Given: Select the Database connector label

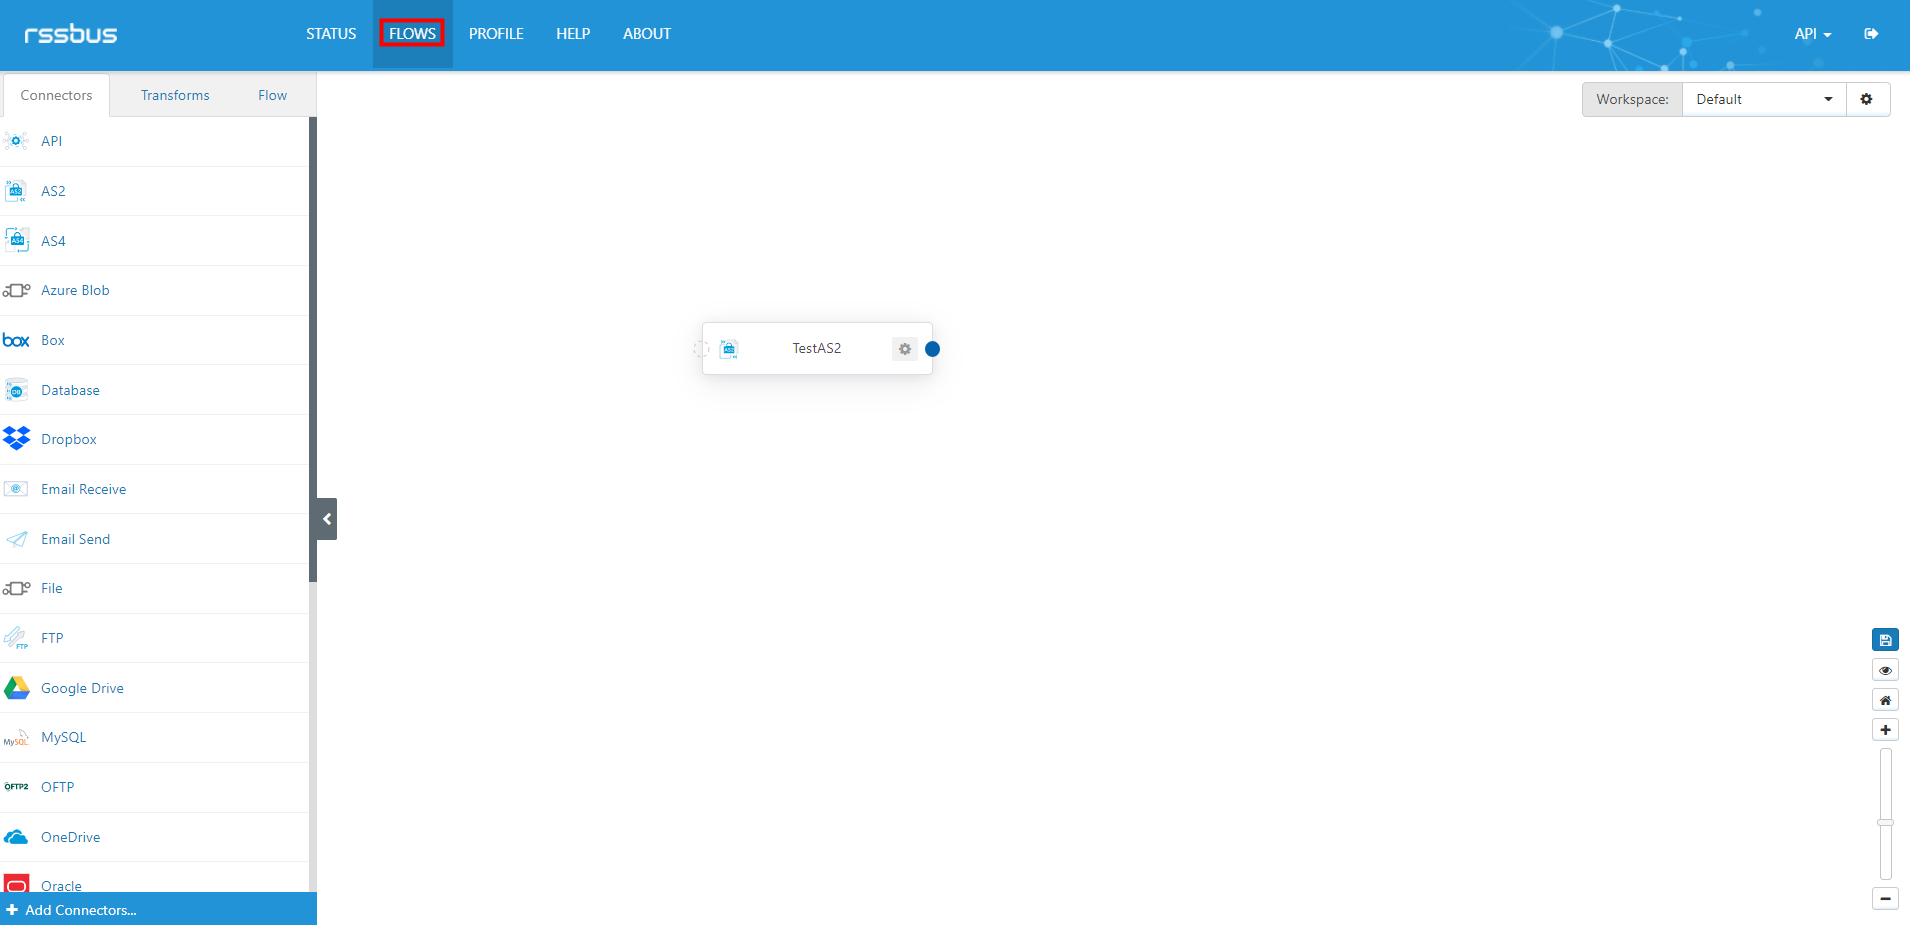Looking at the screenshot, I should click(70, 390).
